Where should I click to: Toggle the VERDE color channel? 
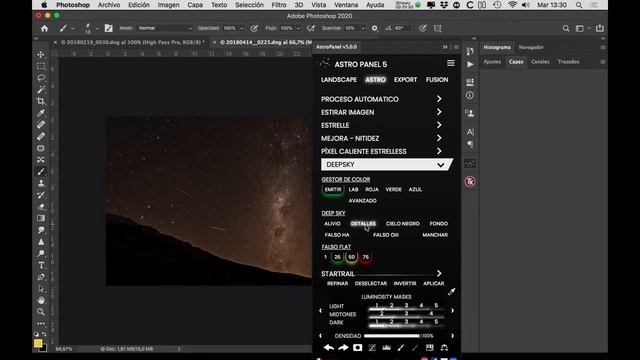(x=393, y=189)
